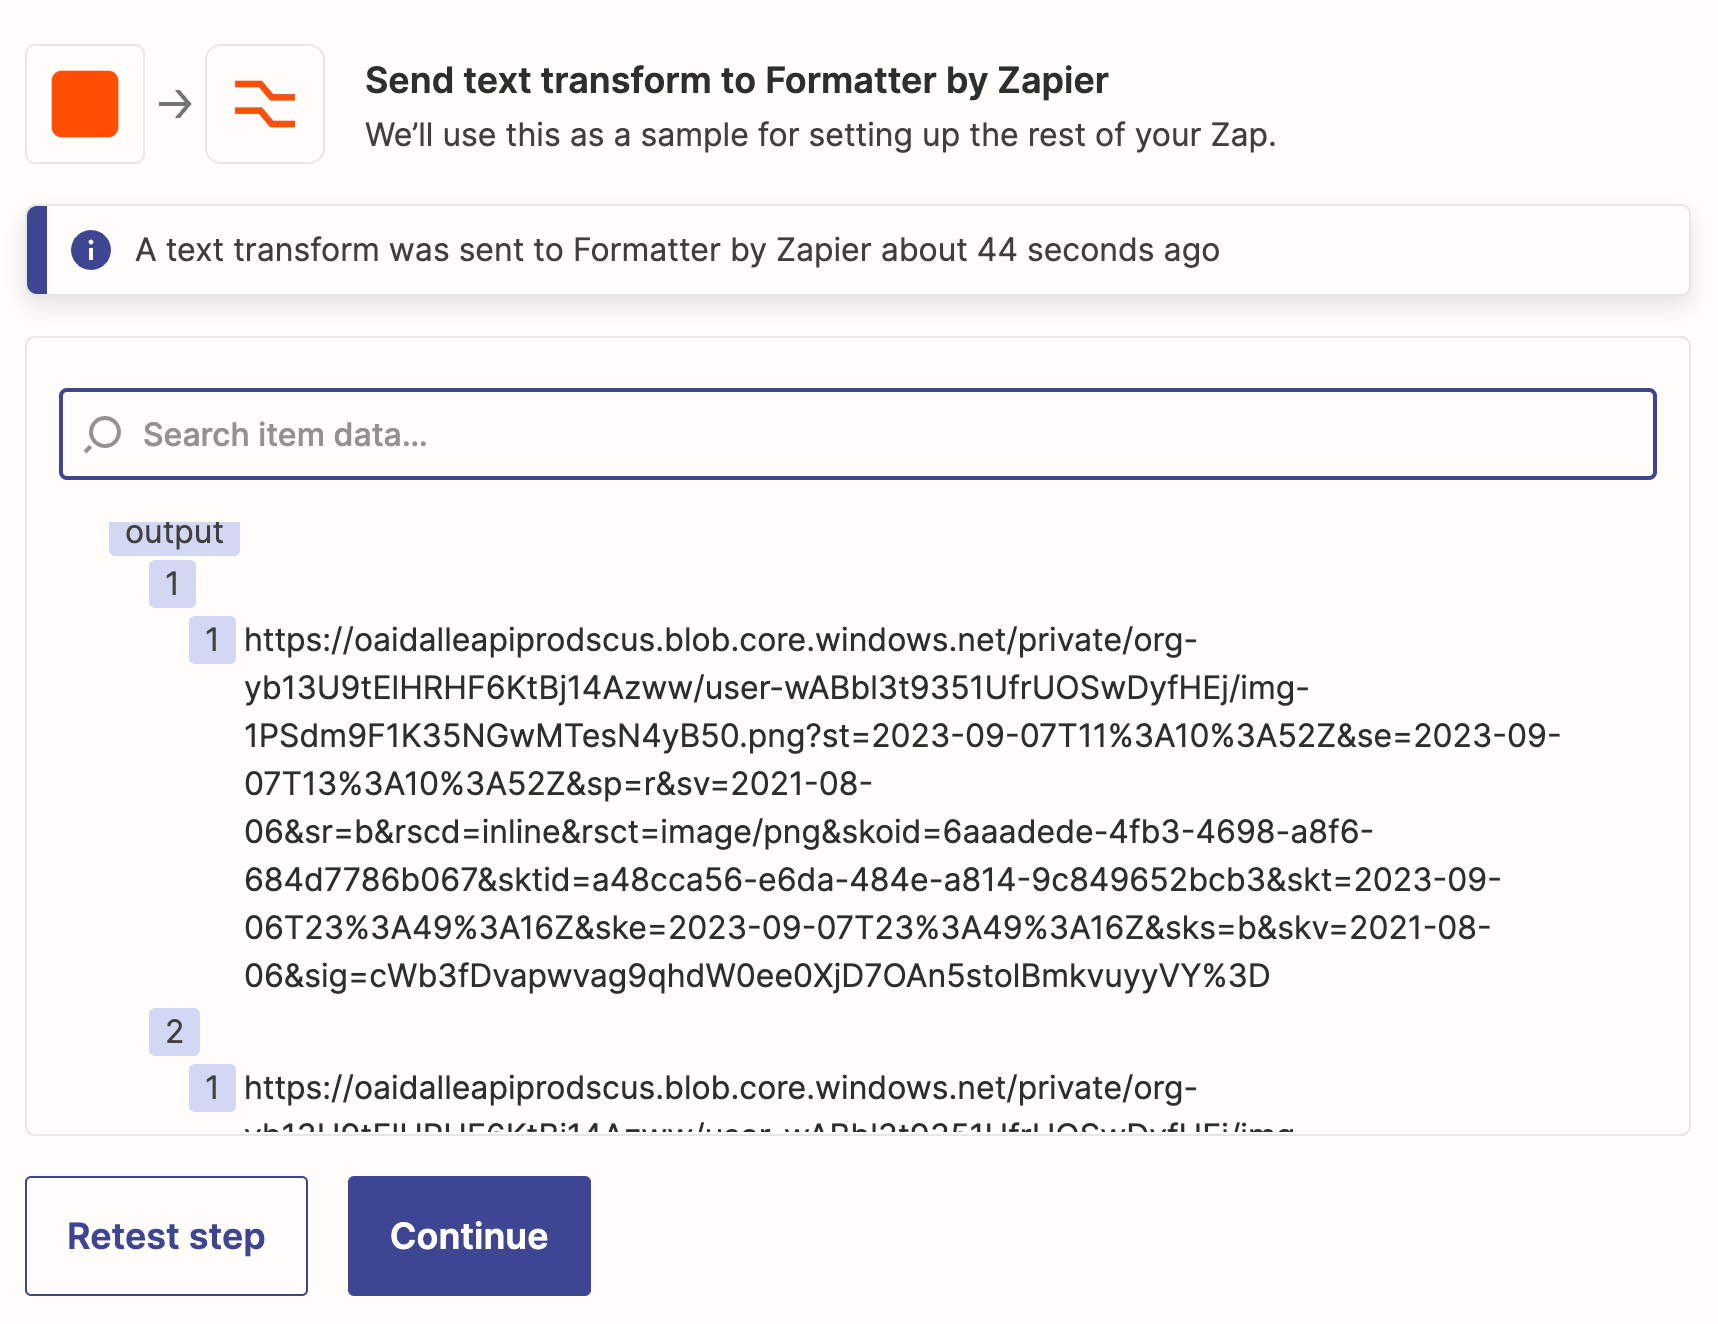This screenshot has width=1718, height=1324.
Task: Click the first DALL-E image URL text
Action: pos(902,808)
